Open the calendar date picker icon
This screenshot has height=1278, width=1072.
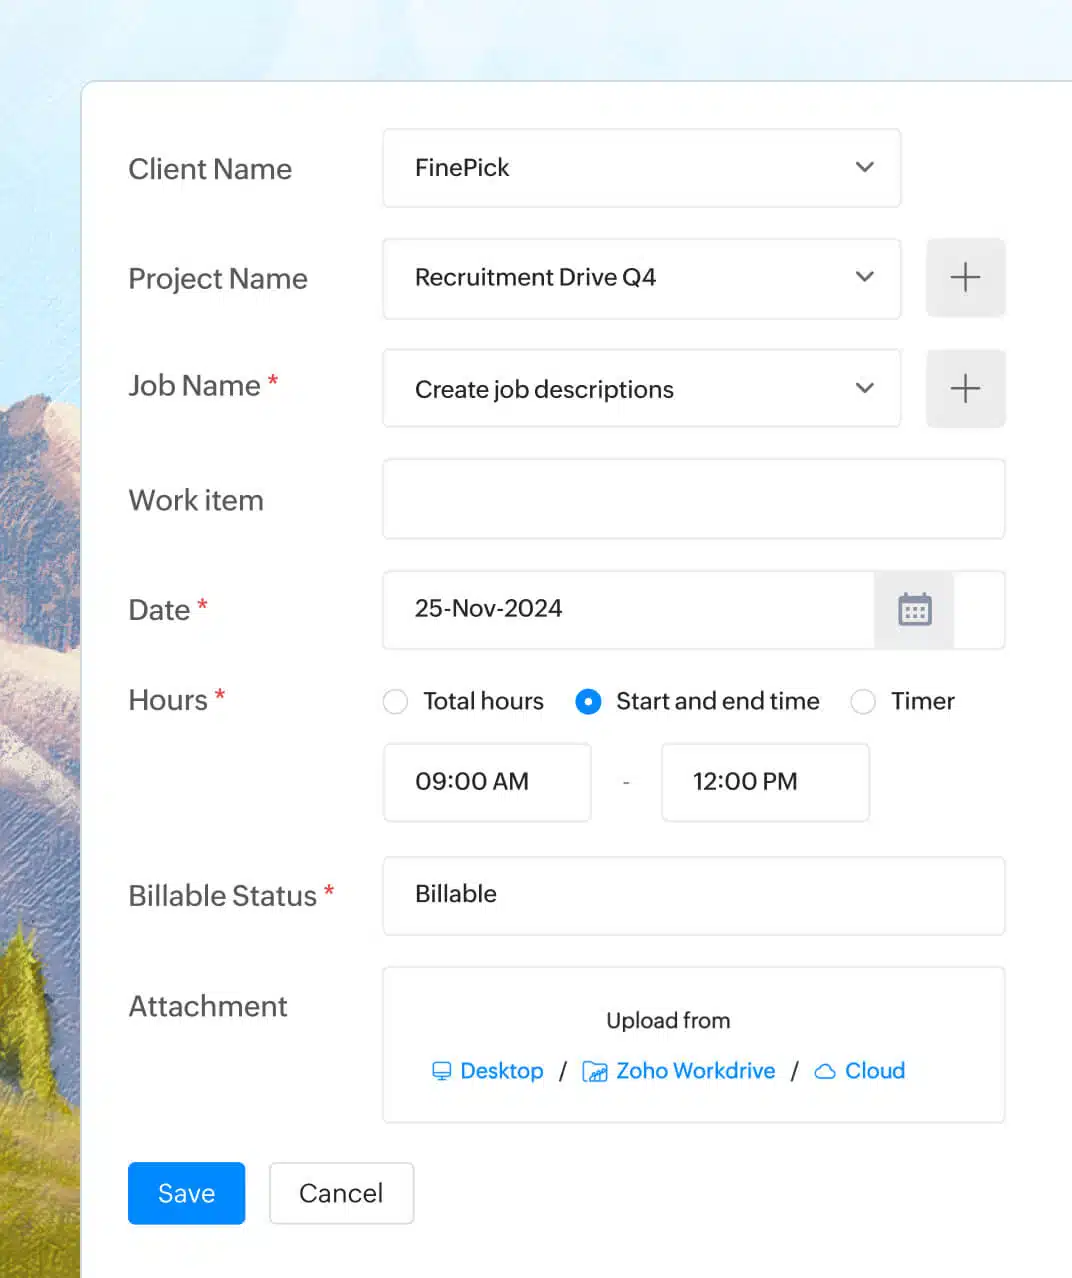tap(914, 609)
